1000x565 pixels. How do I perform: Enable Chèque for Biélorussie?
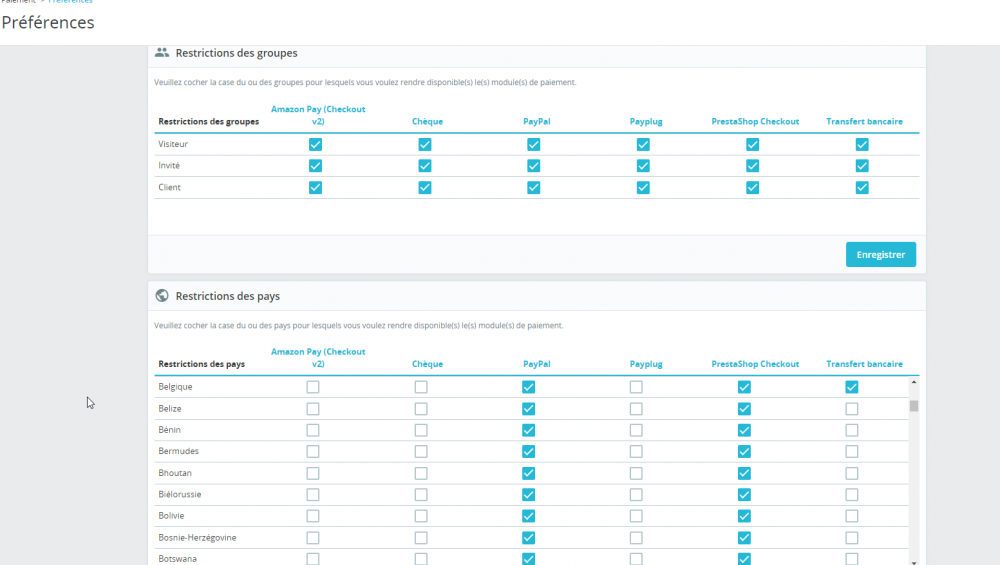[421, 495]
